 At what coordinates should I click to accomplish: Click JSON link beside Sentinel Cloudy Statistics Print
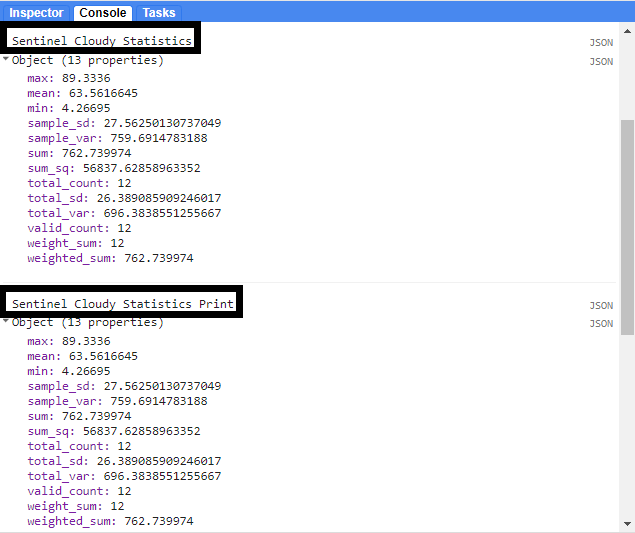coord(600,306)
